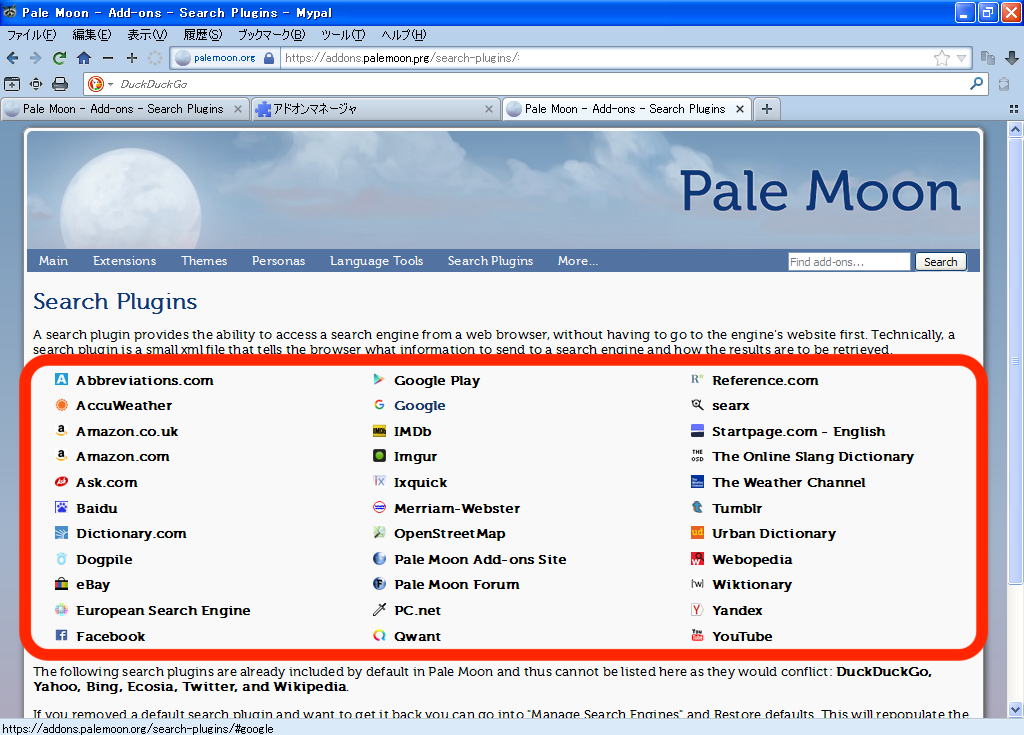Open the Startpage.com - English link
The width and height of the screenshot is (1024, 735).
tap(798, 431)
